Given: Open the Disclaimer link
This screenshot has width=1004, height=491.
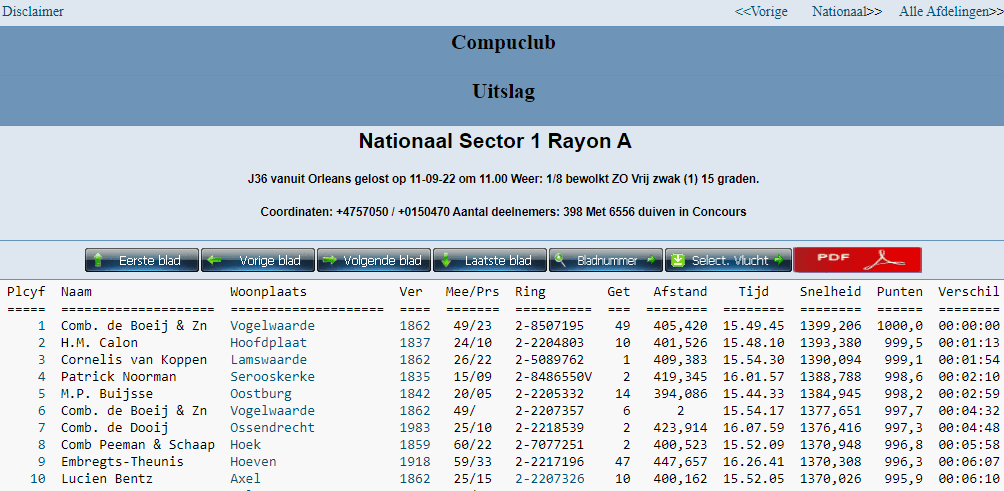Looking at the screenshot, I should [x=33, y=12].
